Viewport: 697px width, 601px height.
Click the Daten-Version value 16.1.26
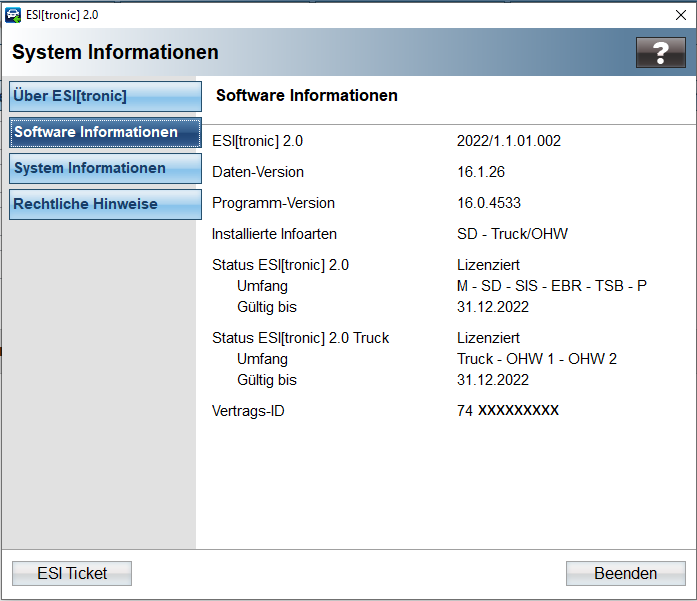tap(481, 172)
